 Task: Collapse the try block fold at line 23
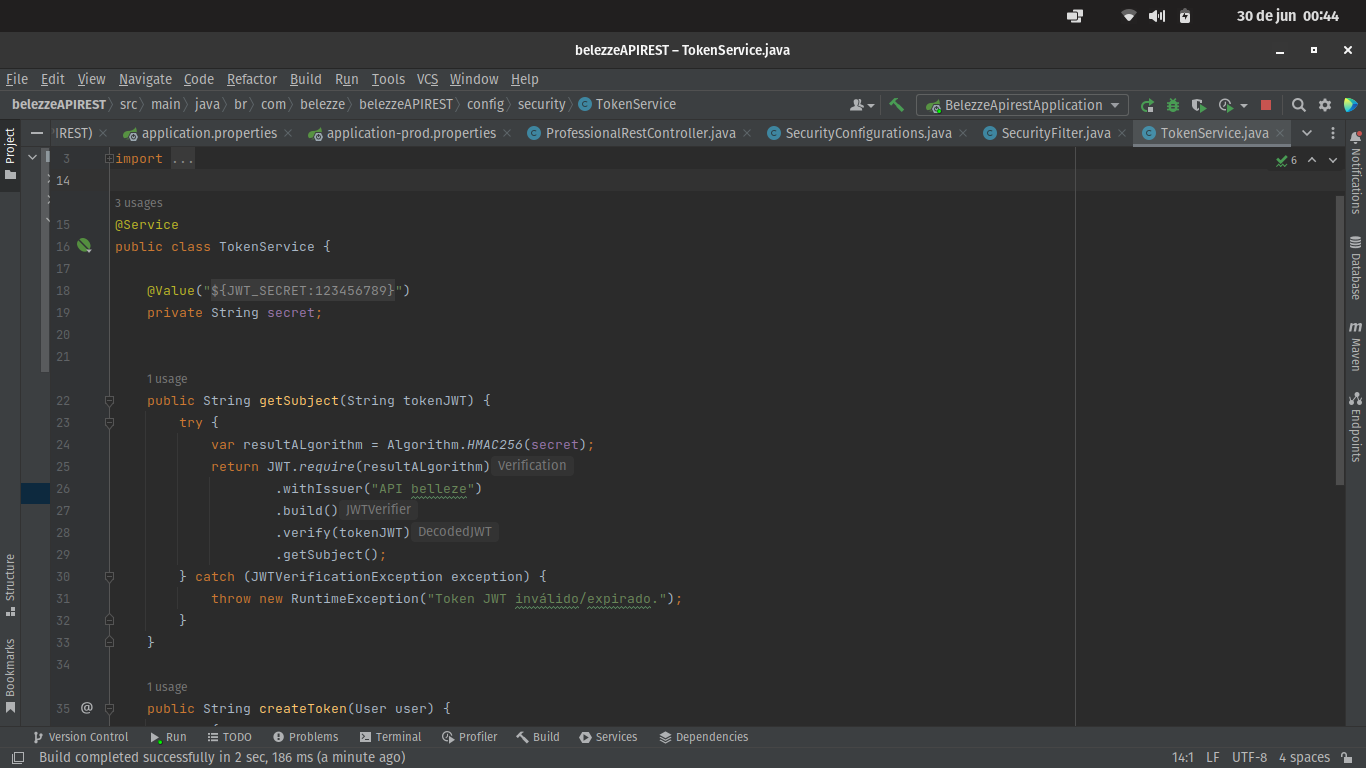point(109,423)
